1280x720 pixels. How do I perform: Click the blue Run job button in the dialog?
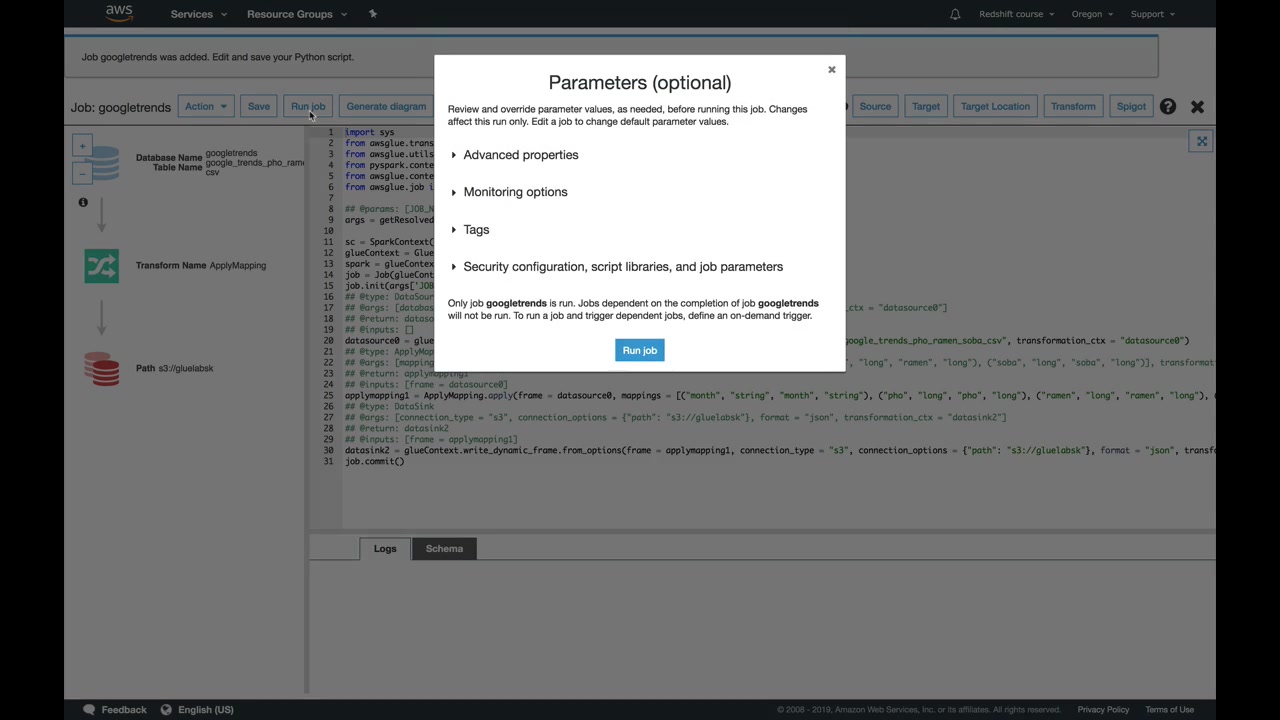tap(640, 350)
